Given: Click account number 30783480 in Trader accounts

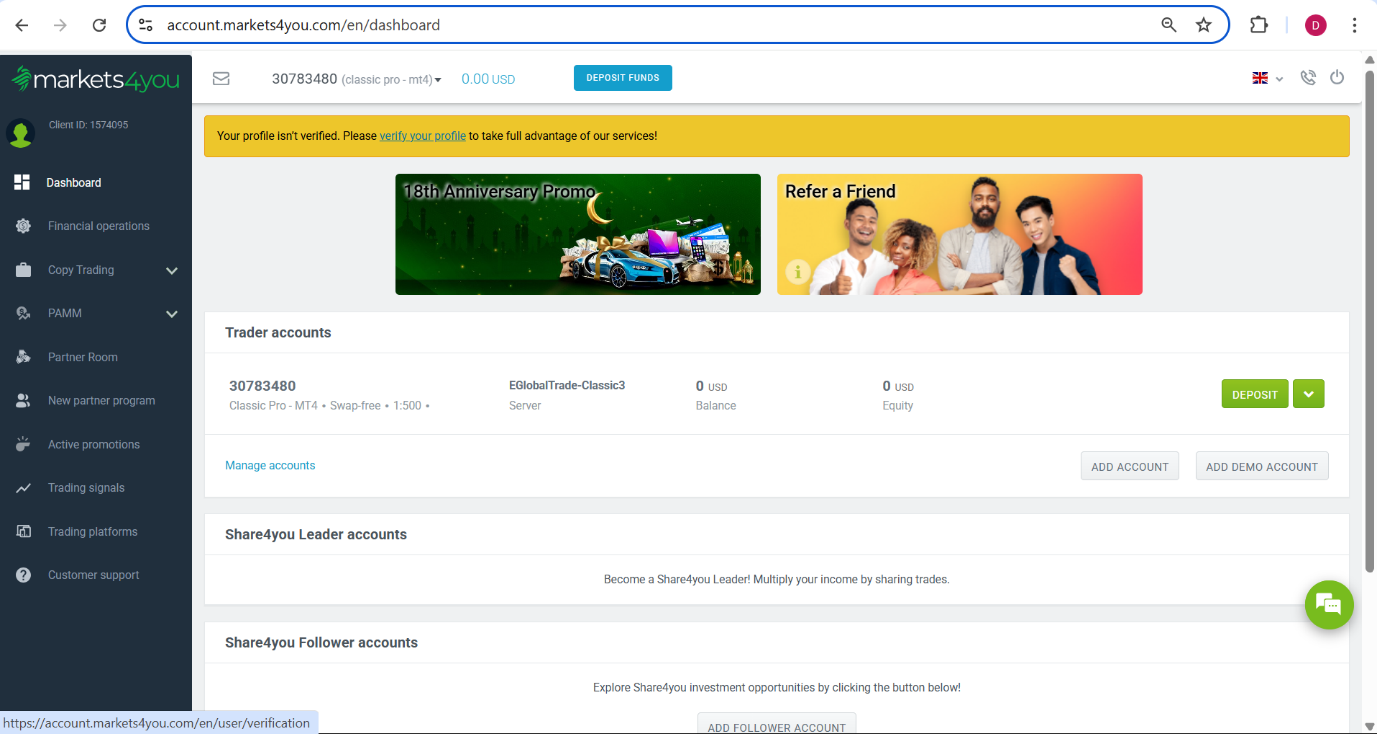Looking at the screenshot, I should pyautogui.click(x=262, y=386).
